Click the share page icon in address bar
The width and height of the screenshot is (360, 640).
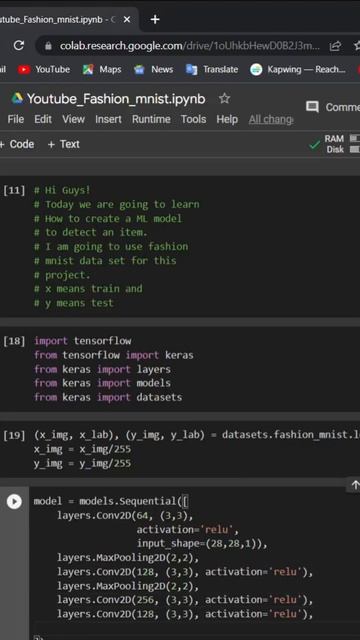tap(335, 46)
